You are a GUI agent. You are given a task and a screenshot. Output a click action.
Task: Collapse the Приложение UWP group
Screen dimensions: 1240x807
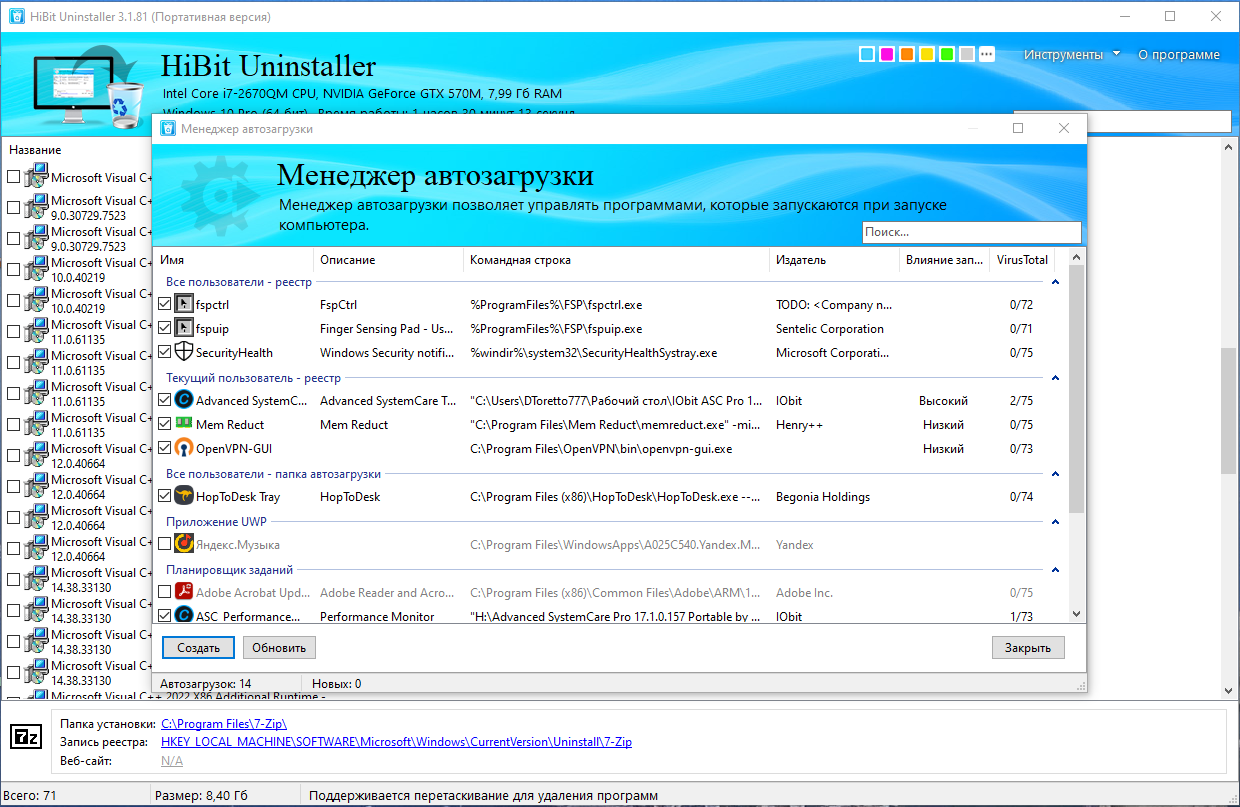click(x=1055, y=522)
